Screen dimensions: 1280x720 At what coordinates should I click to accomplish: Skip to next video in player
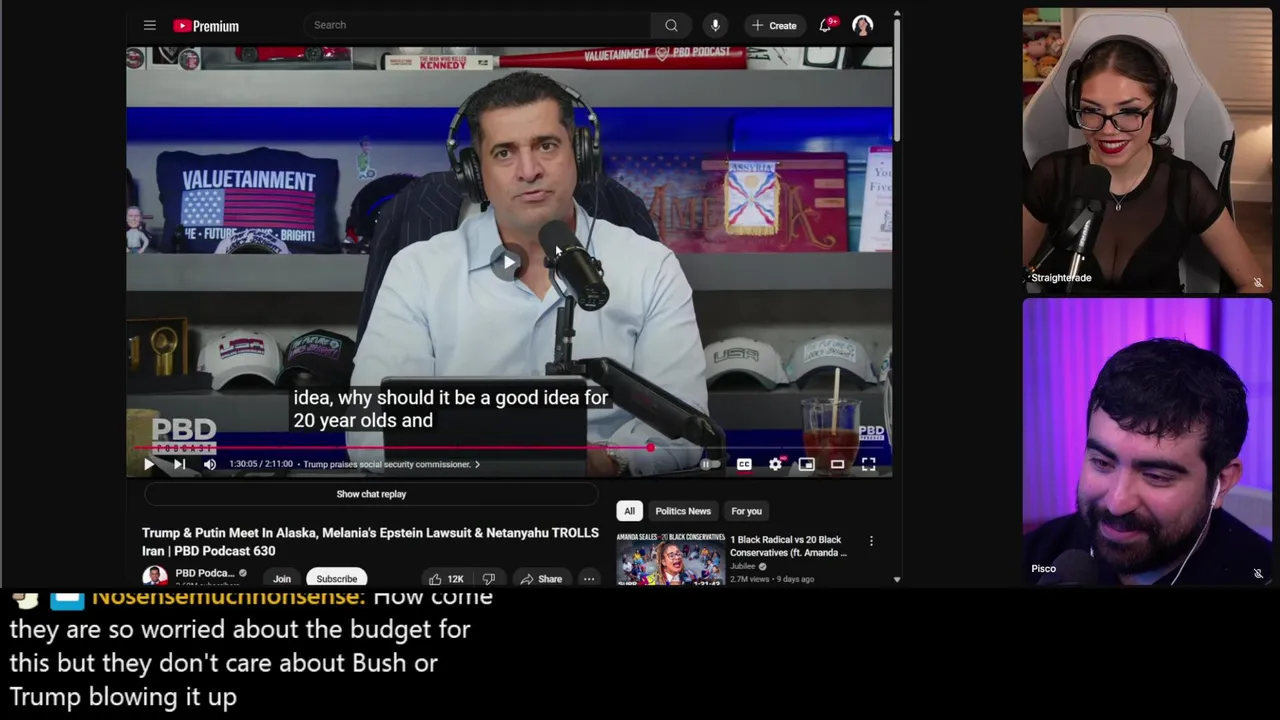(x=179, y=464)
